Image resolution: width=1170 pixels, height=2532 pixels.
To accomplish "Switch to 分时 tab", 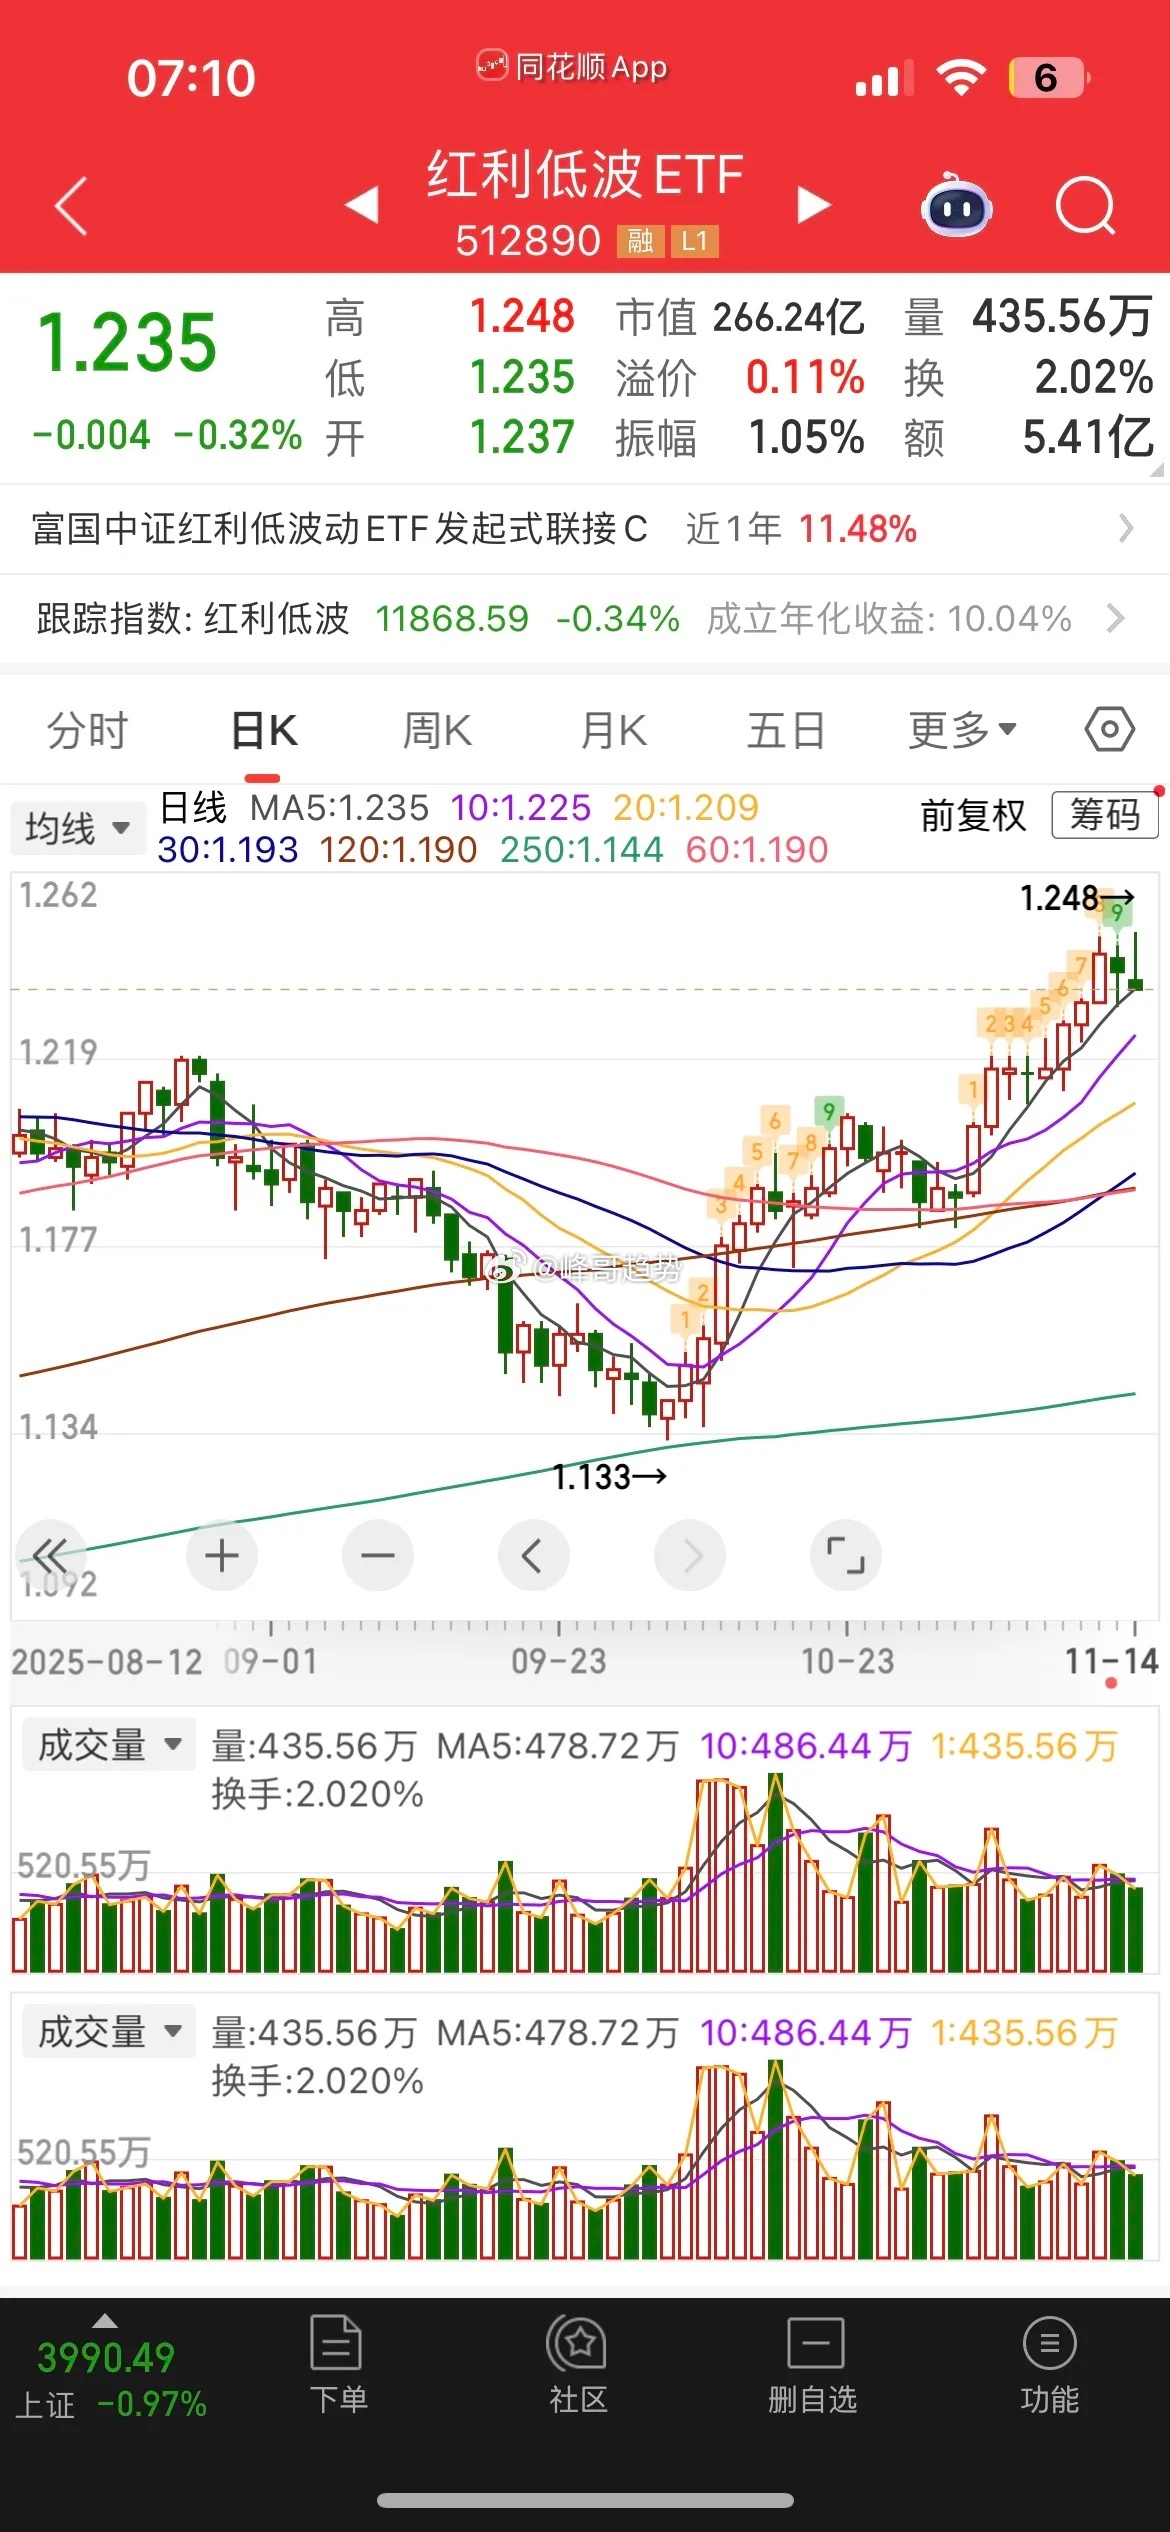I will 88,730.
